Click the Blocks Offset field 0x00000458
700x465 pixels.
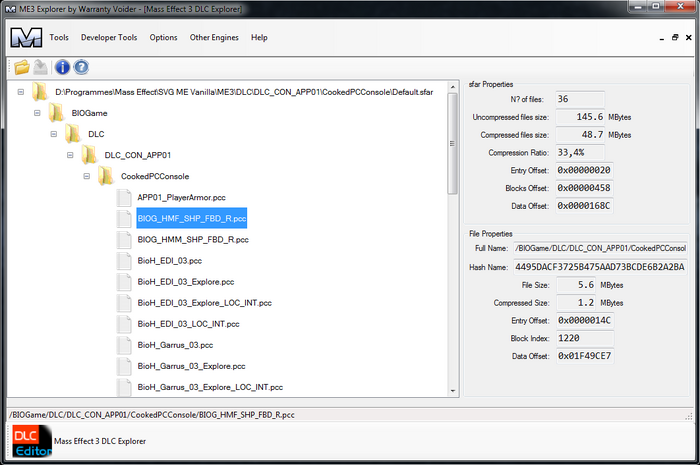click(584, 188)
